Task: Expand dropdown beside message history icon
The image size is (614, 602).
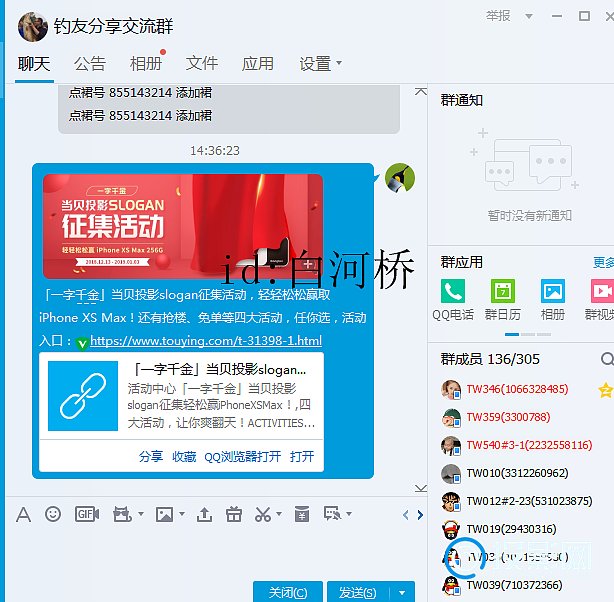Action: [x=349, y=513]
